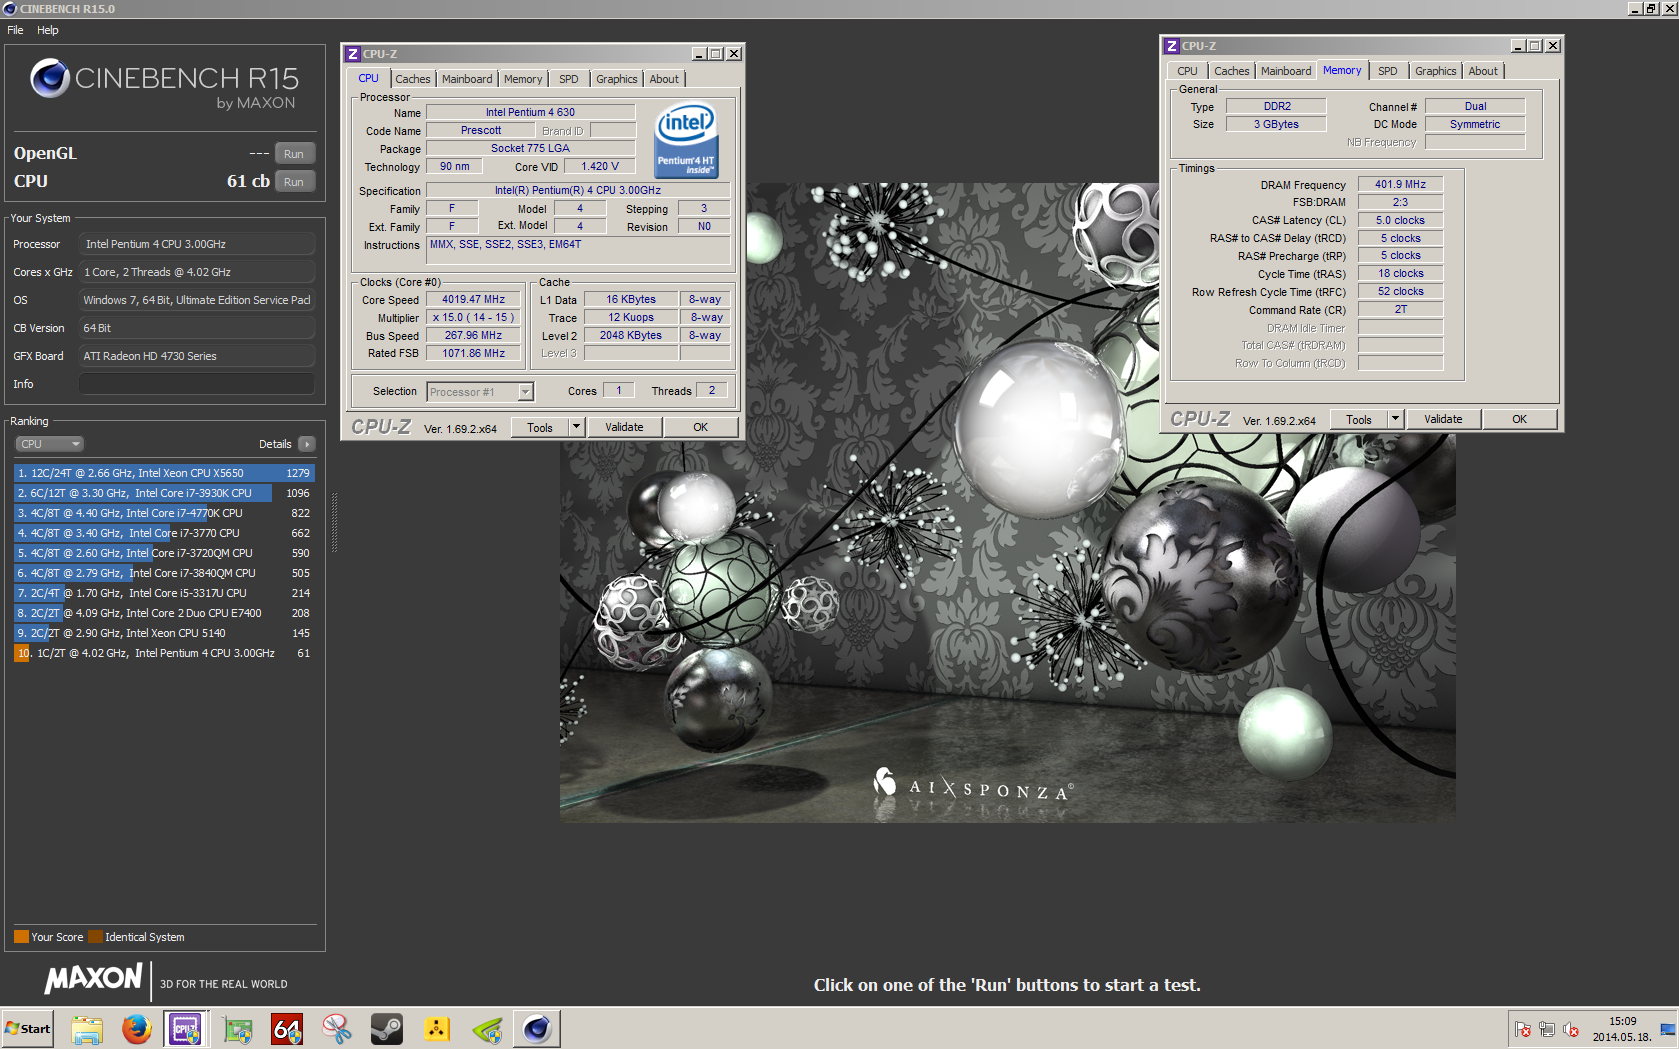Viewport: 1679px width, 1049px height.
Task: Open Tools dropdown arrow in left CPU-Z
Action: [x=576, y=427]
